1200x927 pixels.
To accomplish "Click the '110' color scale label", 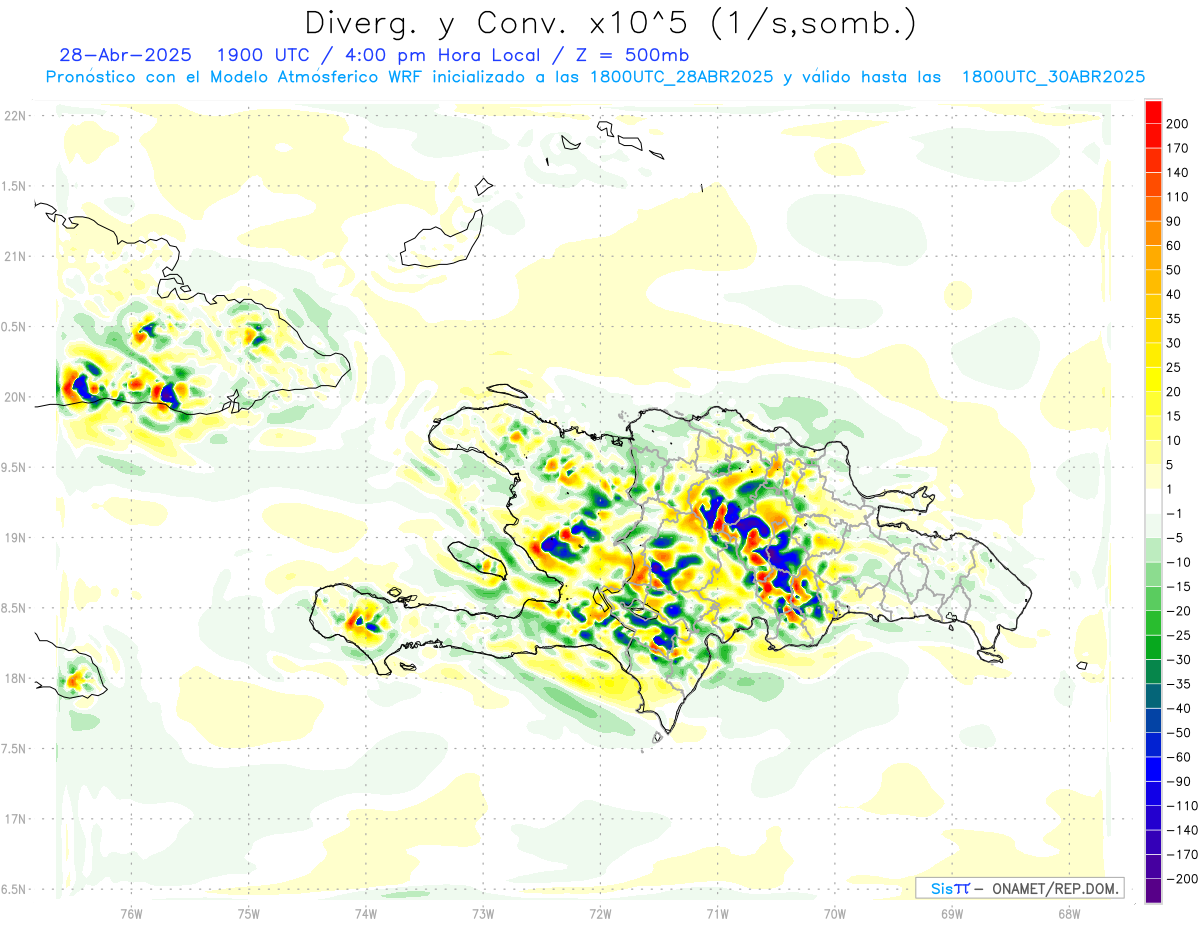I will pos(1178,196).
